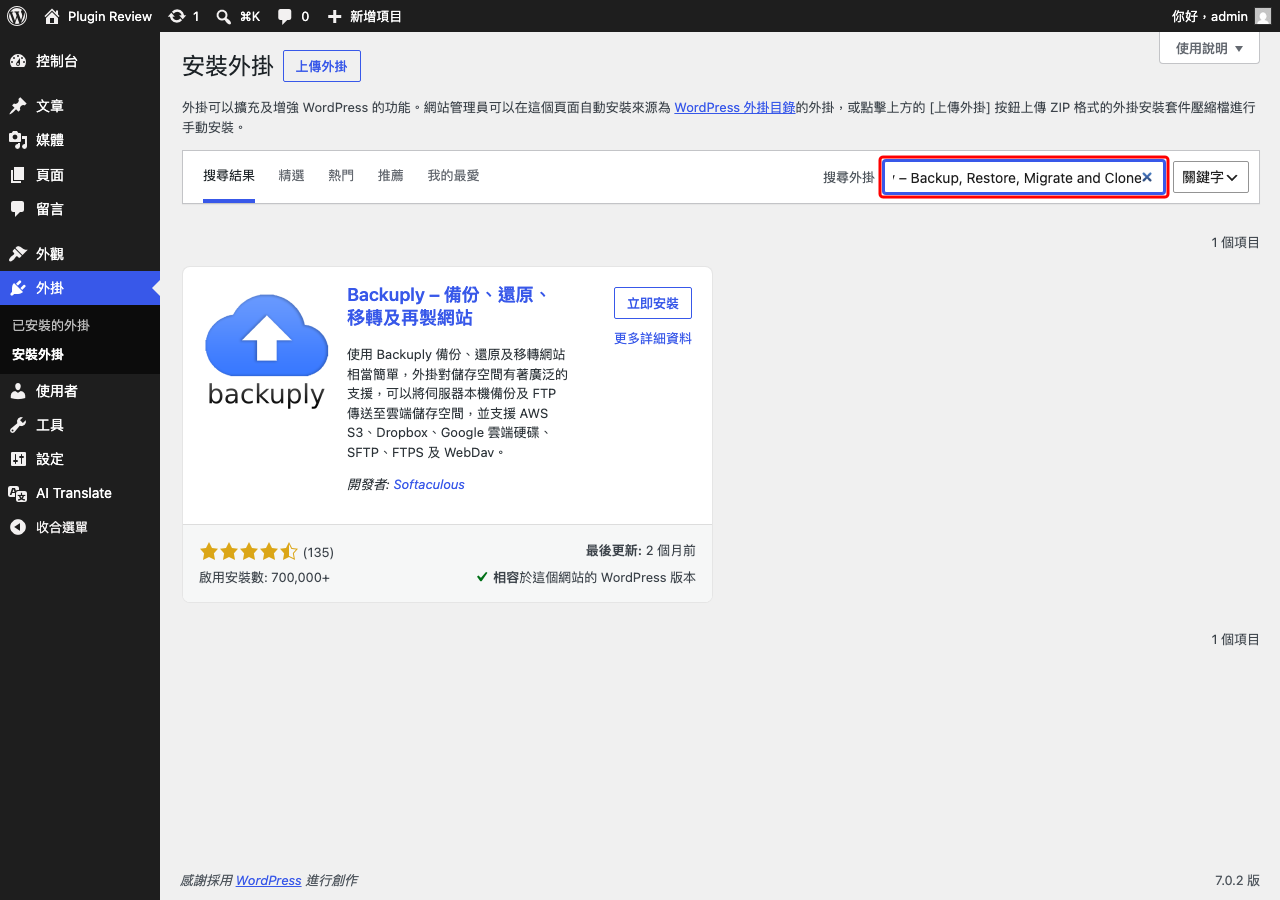Switch to the 熱門 tab
The width and height of the screenshot is (1280, 900).
341,176
